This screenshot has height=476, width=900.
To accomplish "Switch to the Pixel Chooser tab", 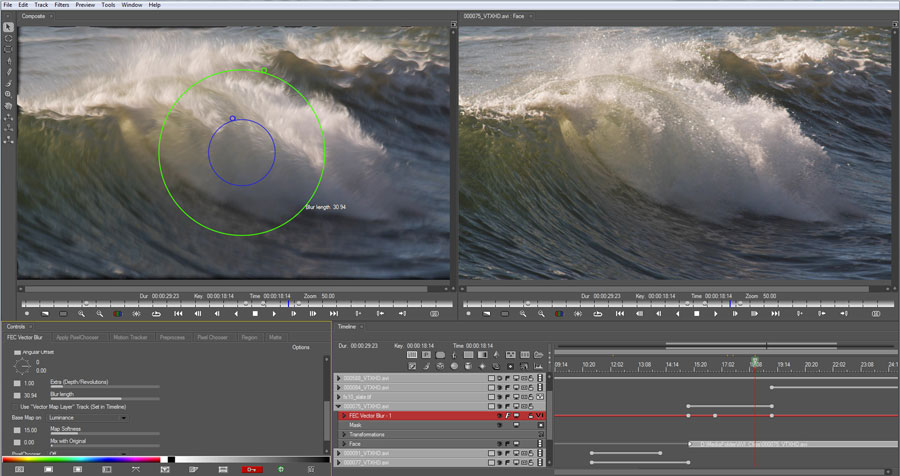I will tap(212, 338).
